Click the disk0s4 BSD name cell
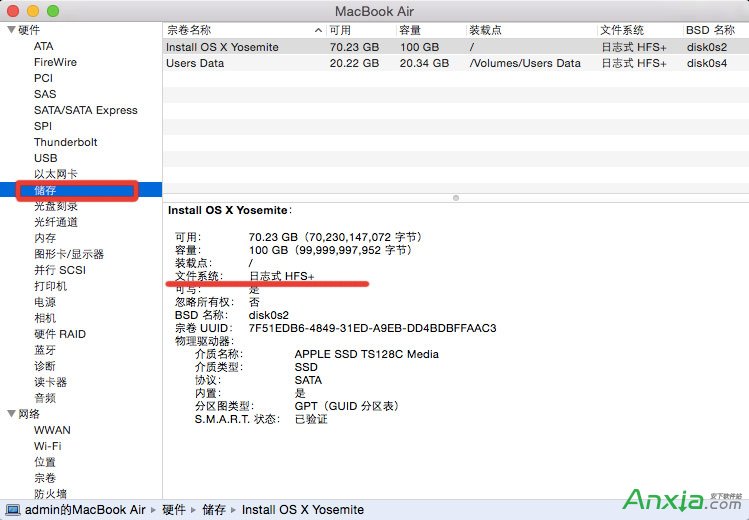Screen dimensions: 749x520 (x=707, y=63)
